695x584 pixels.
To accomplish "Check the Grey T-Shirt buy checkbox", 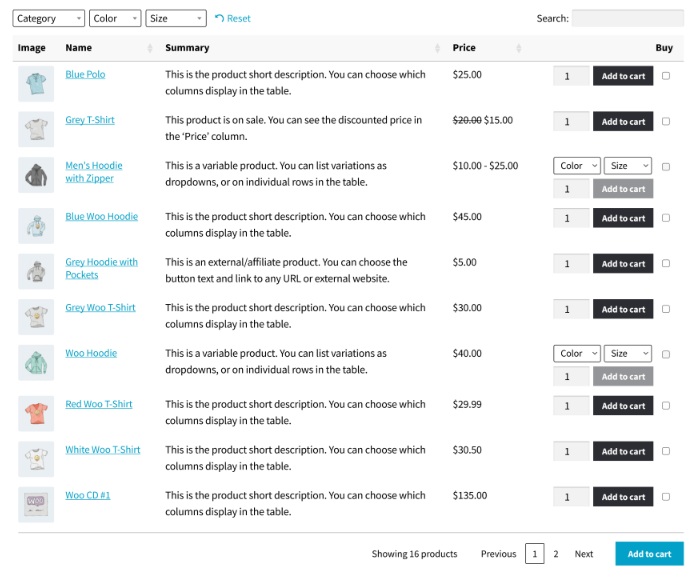I will 666,121.
